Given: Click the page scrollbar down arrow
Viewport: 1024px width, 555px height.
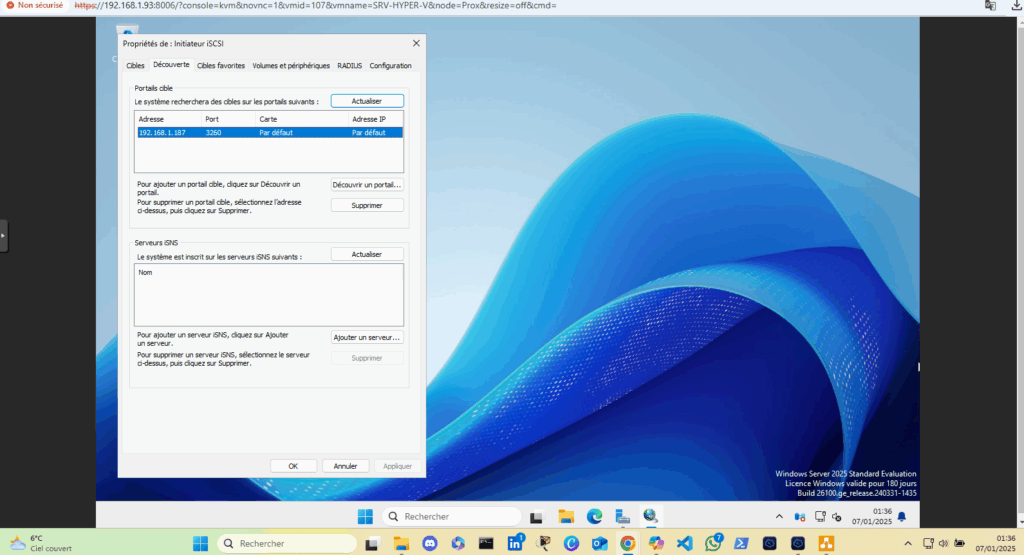Looking at the screenshot, I should click(x=1020, y=522).
